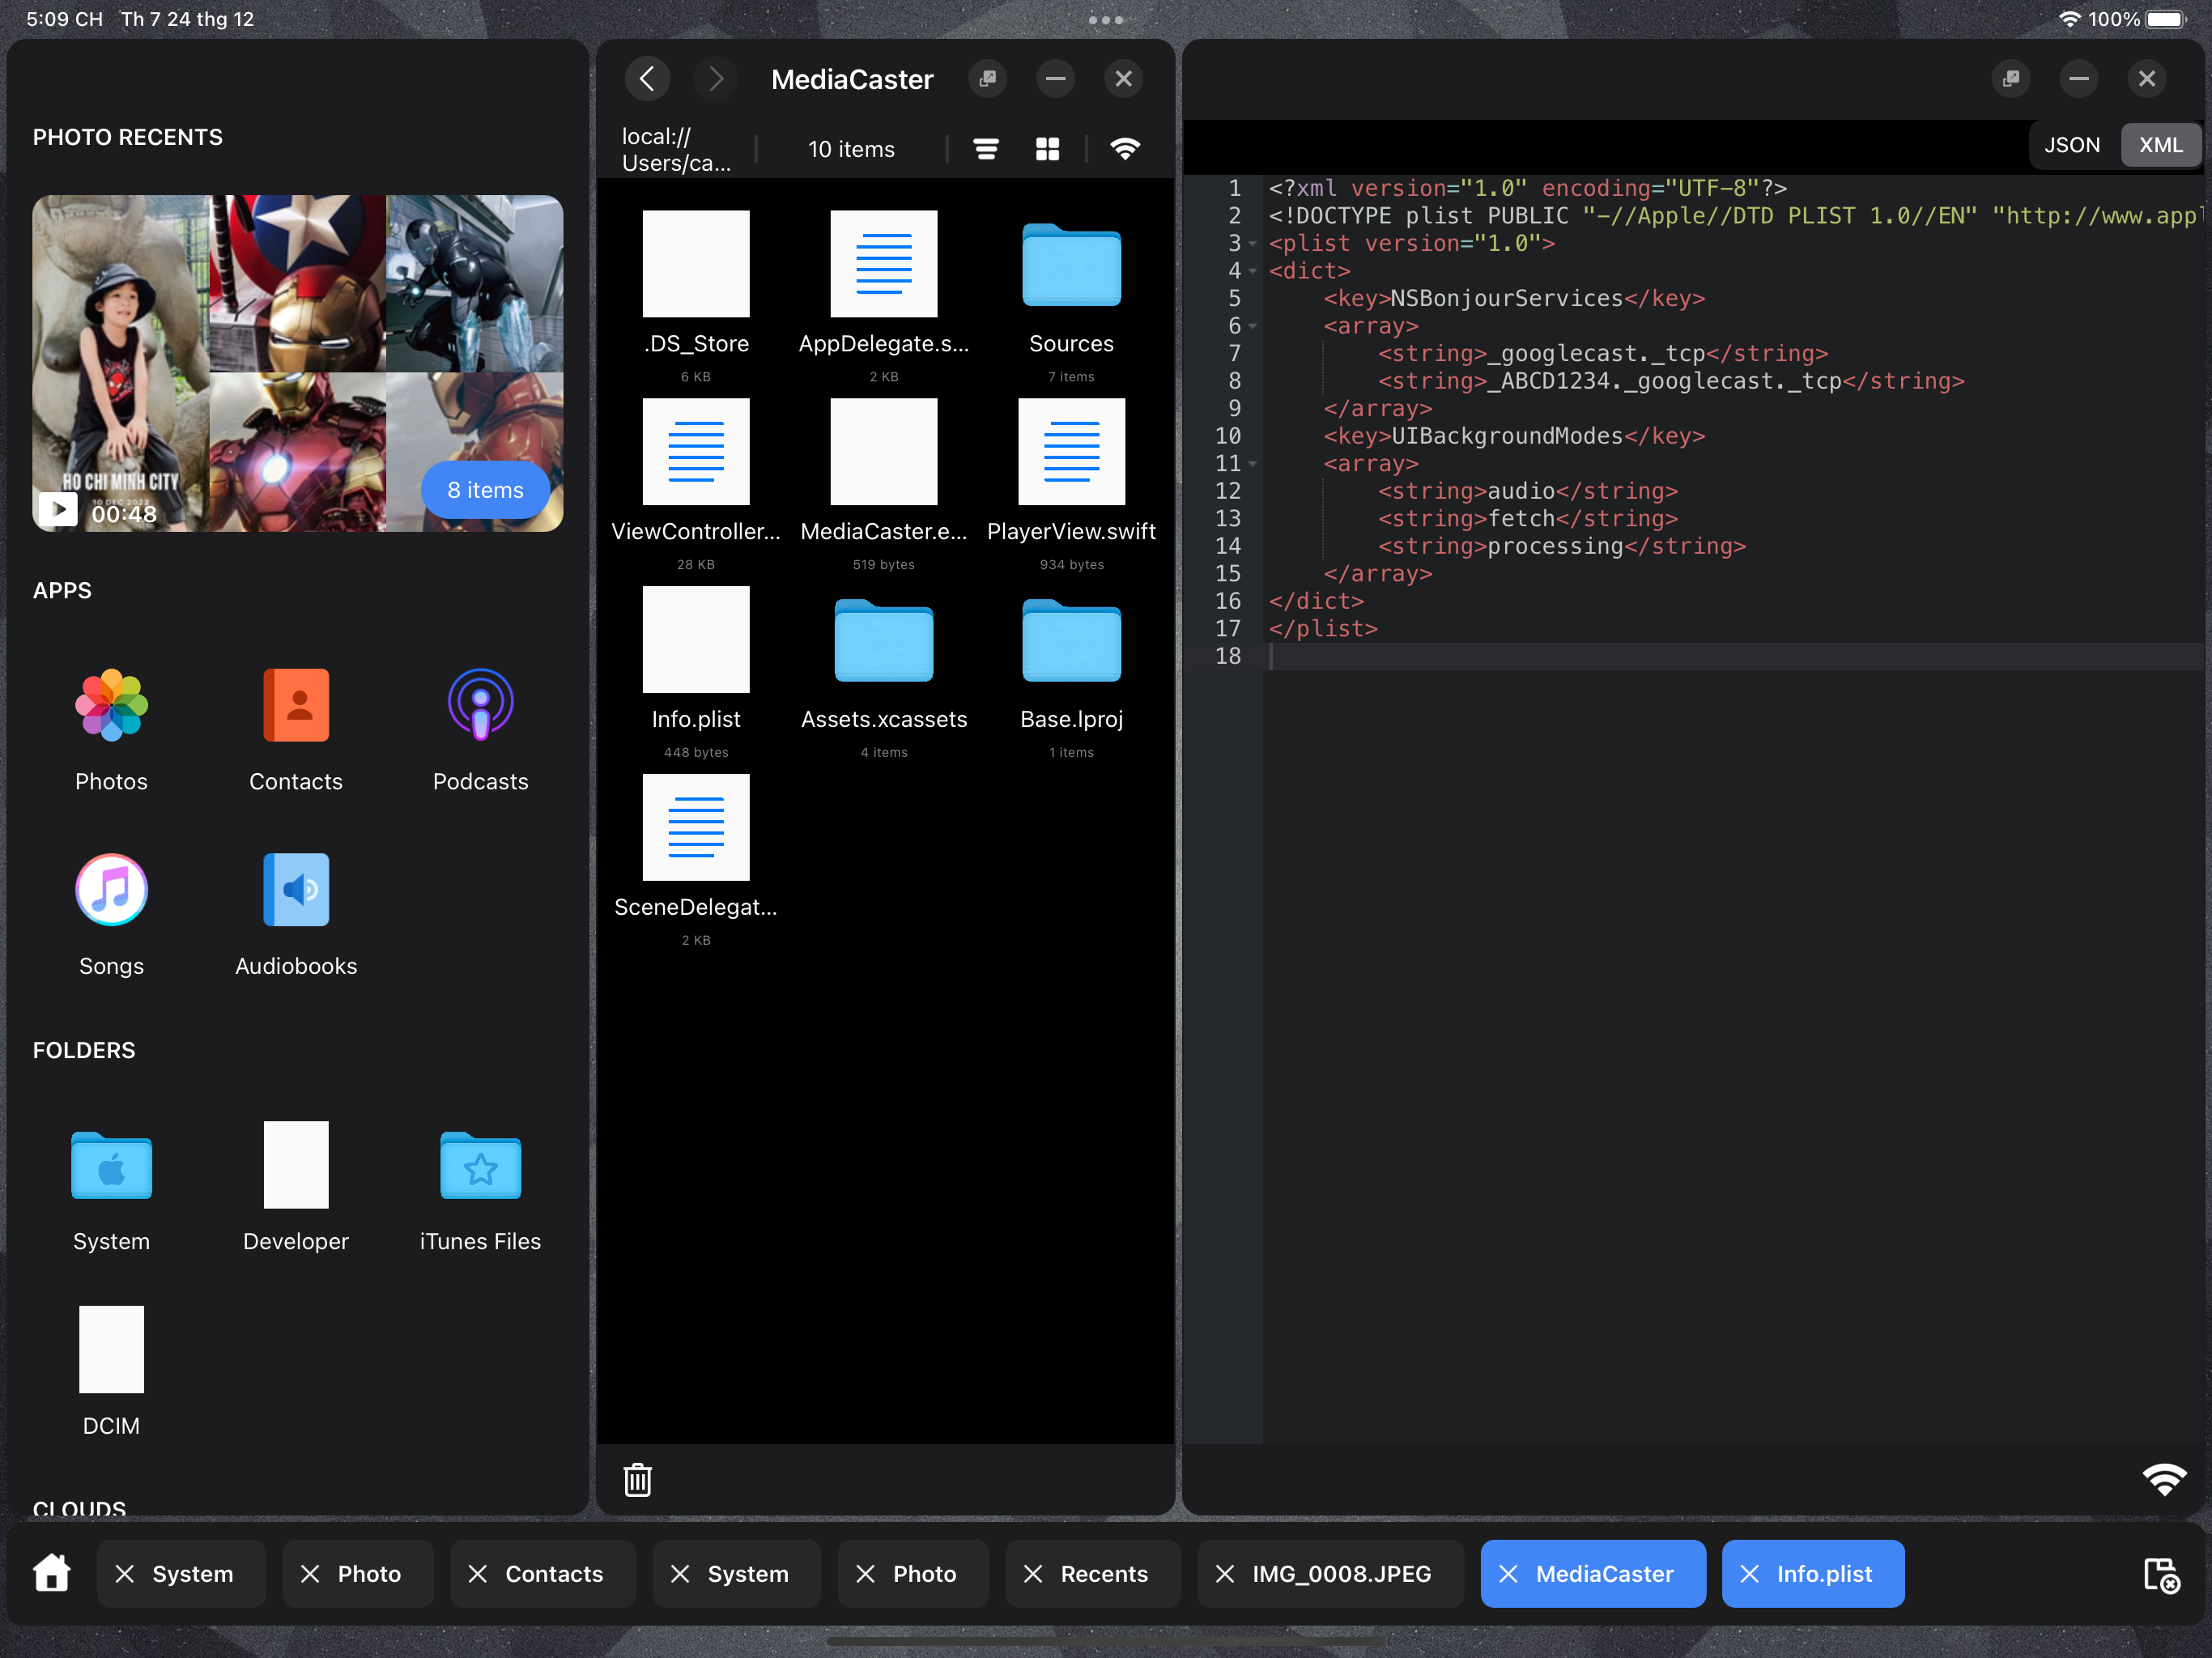Open the System folder
This screenshot has height=1658, width=2212.
click(x=111, y=1189)
